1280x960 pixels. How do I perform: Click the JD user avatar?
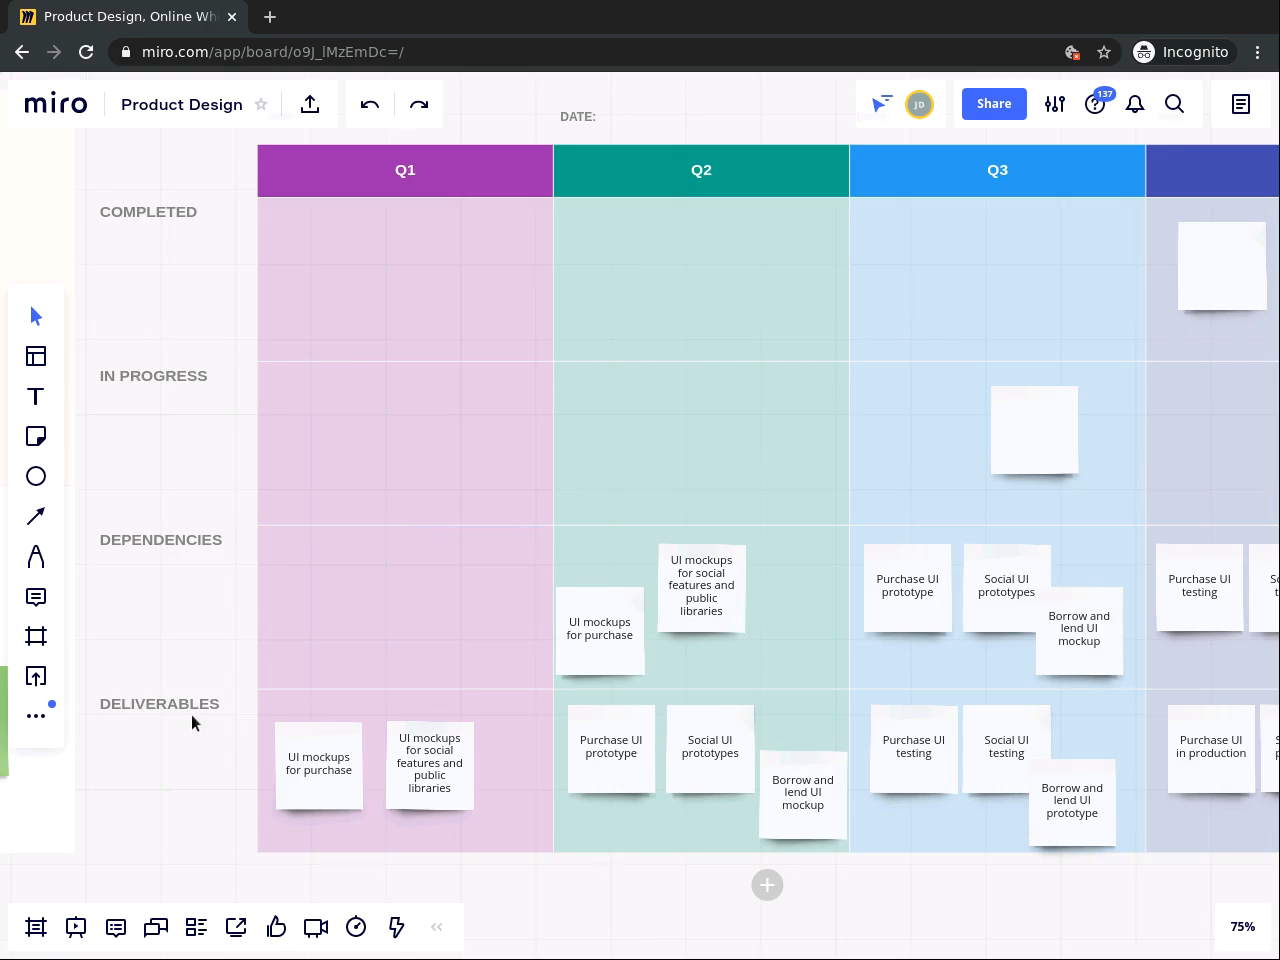919,104
